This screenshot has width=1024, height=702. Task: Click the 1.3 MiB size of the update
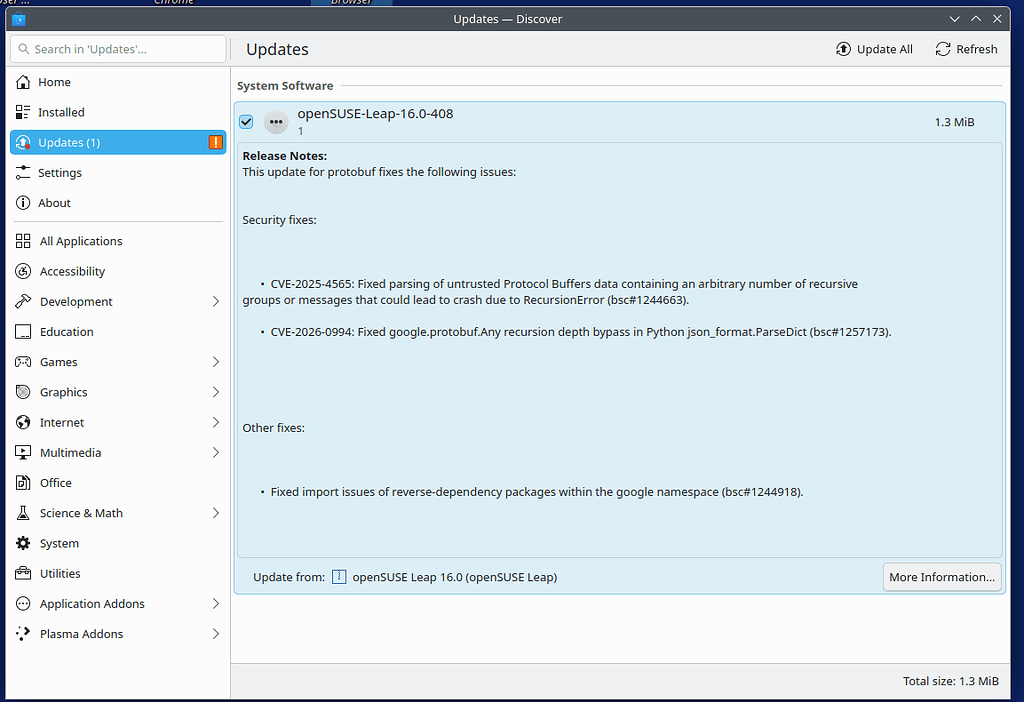954,122
